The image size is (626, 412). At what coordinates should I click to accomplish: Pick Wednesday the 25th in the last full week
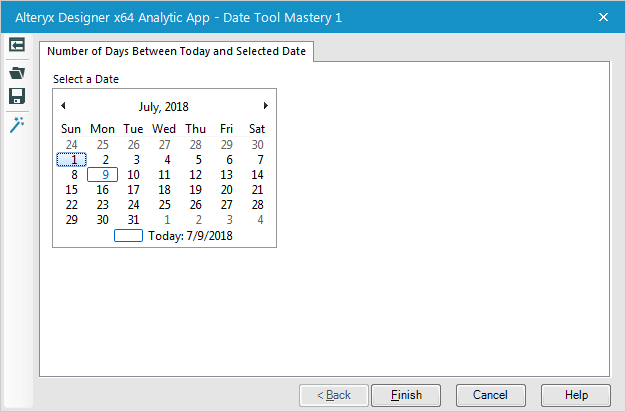164,204
